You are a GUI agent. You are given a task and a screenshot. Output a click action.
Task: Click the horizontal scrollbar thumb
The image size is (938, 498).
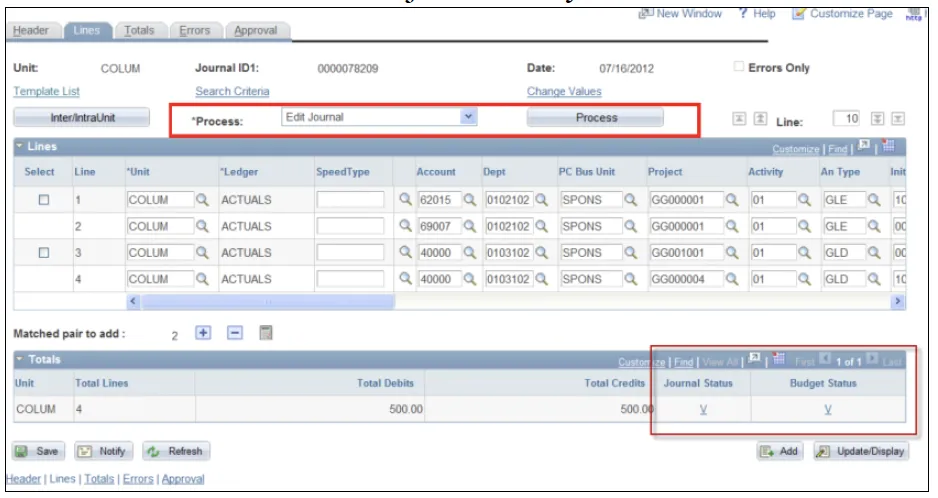[268, 302]
